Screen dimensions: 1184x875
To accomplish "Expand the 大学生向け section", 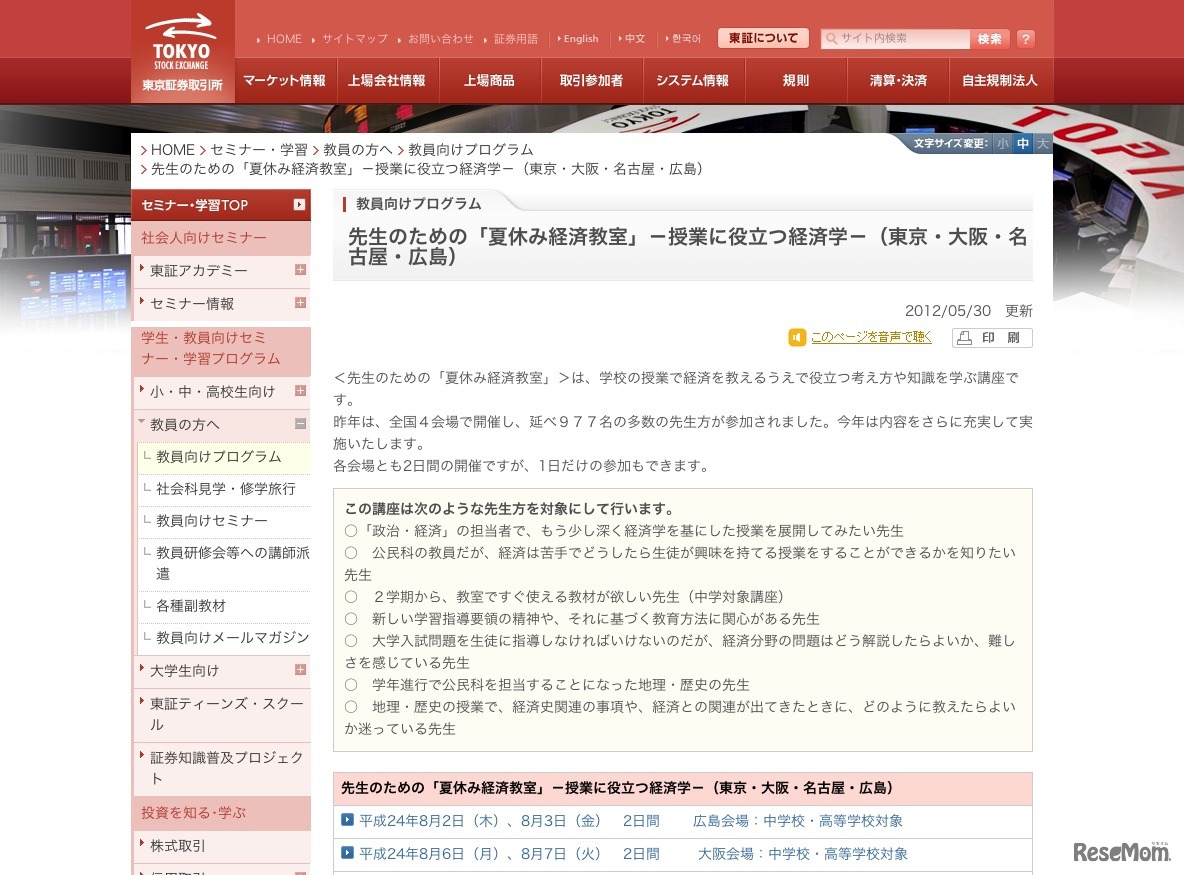I will [300, 670].
